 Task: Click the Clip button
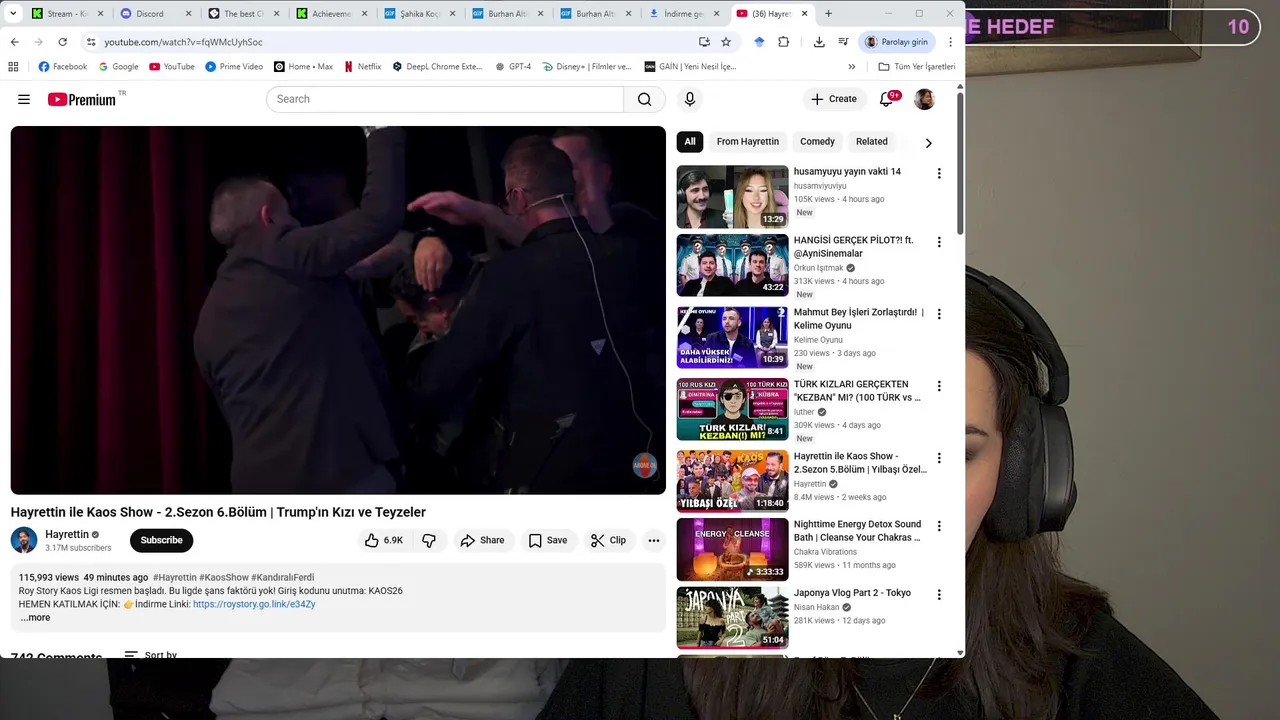[x=608, y=540]
